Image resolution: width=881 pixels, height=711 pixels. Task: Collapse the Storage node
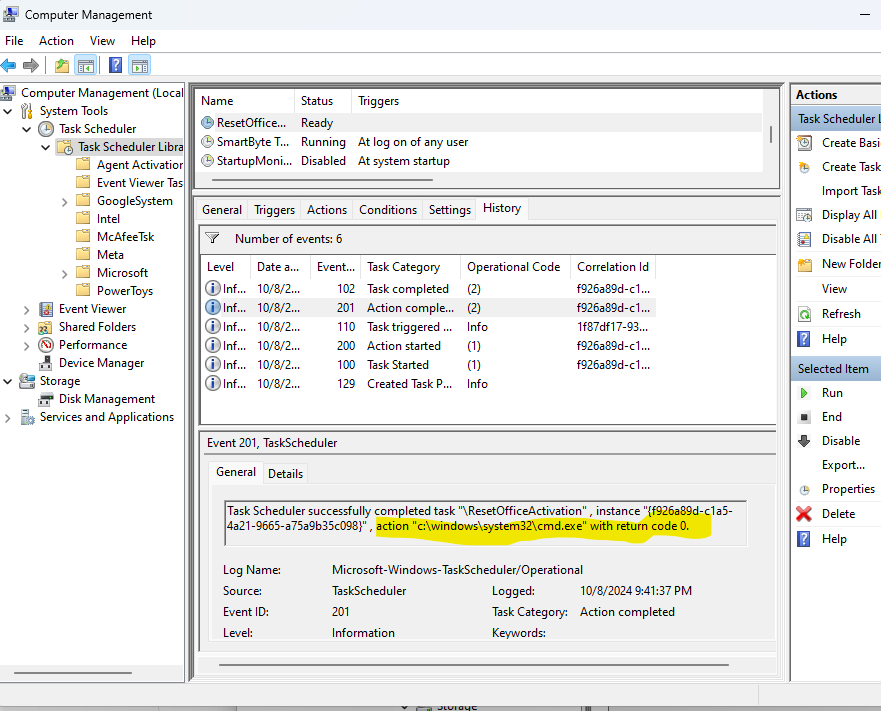pos(8,381)
